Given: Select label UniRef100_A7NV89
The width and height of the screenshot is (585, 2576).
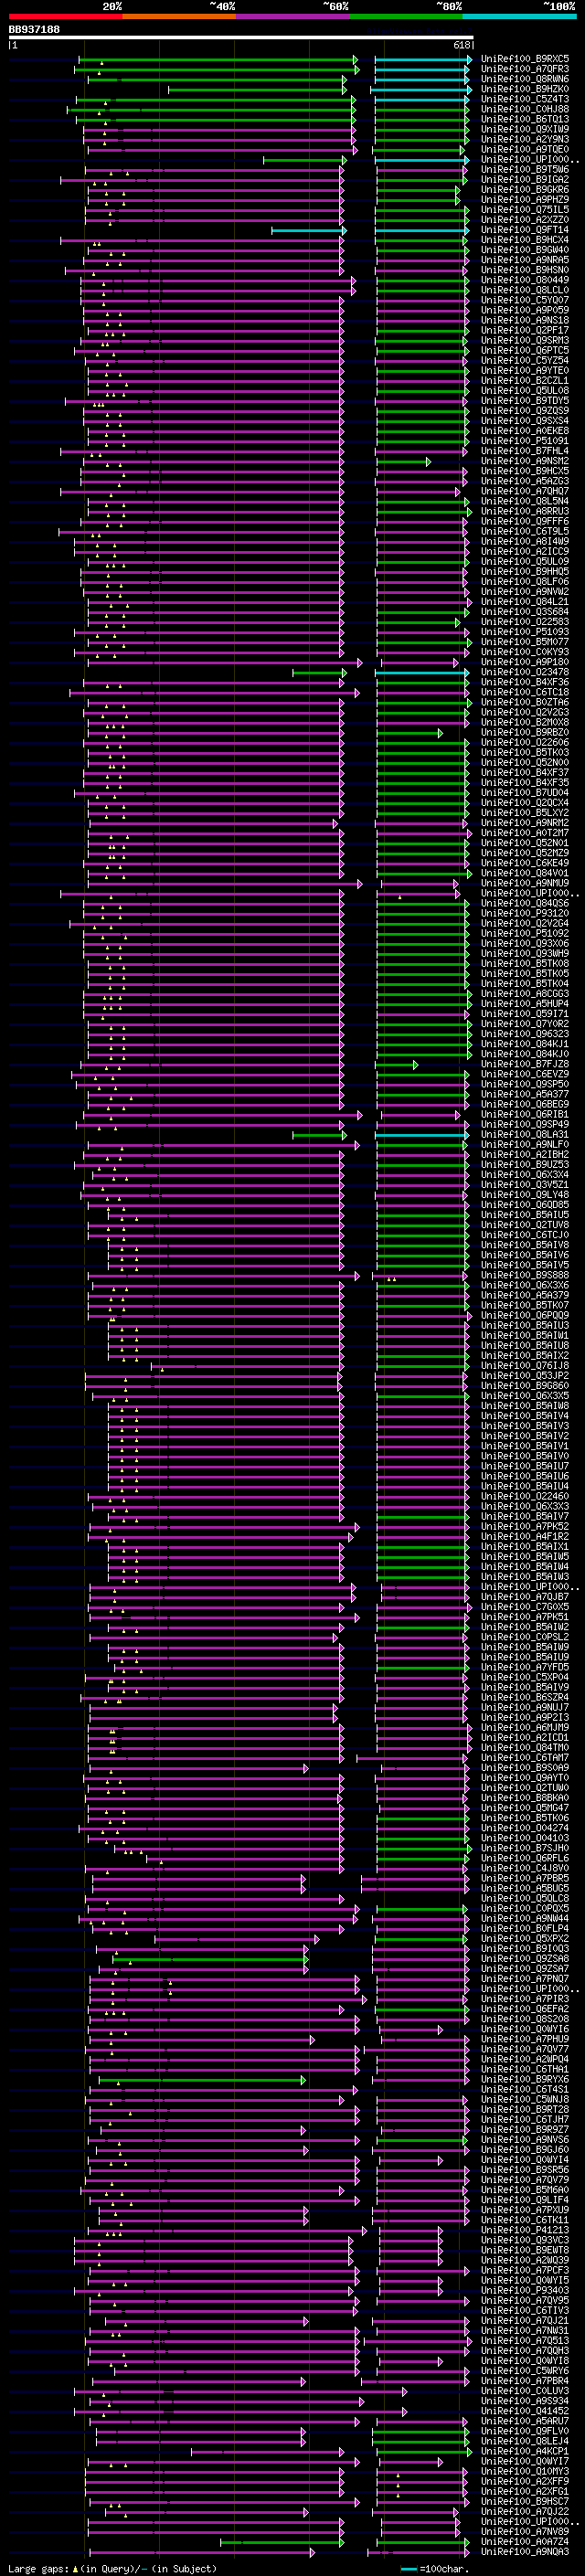Looking at the screenshot, I should [x=525, y=2531].
